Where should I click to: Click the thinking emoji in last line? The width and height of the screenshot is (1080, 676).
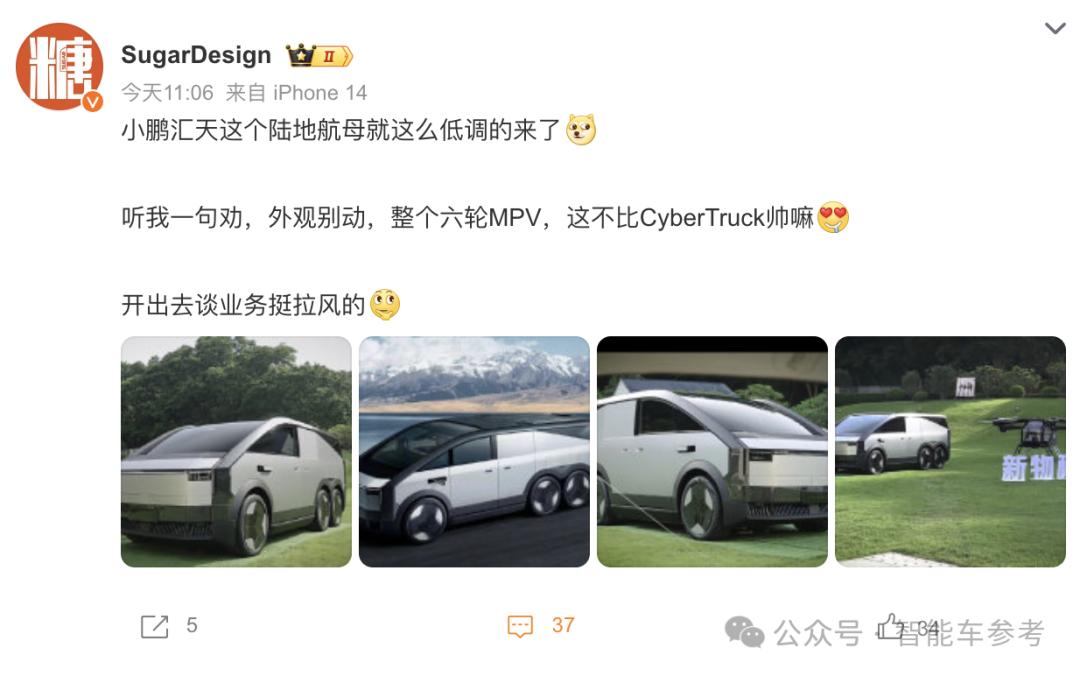click(x=385, y=305)
